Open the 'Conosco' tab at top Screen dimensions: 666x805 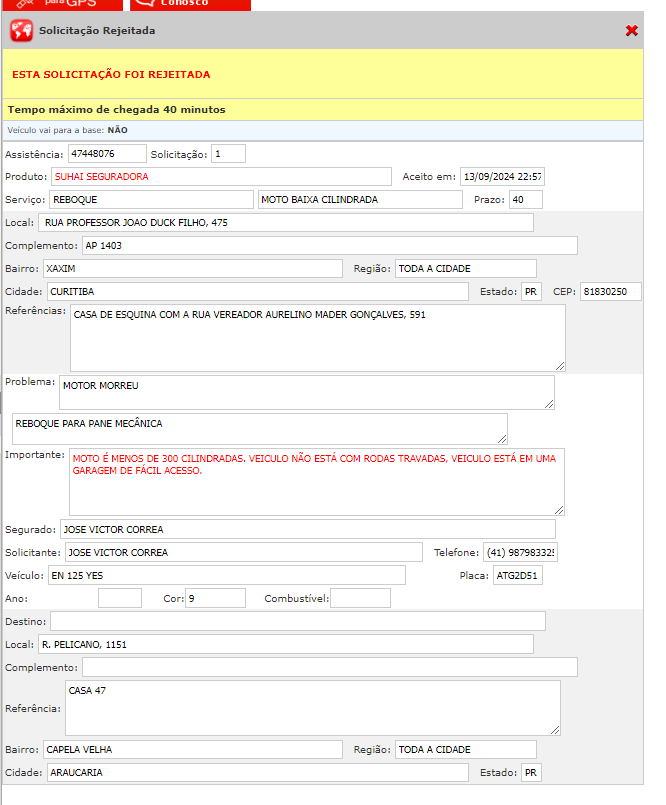click(192, 4)
